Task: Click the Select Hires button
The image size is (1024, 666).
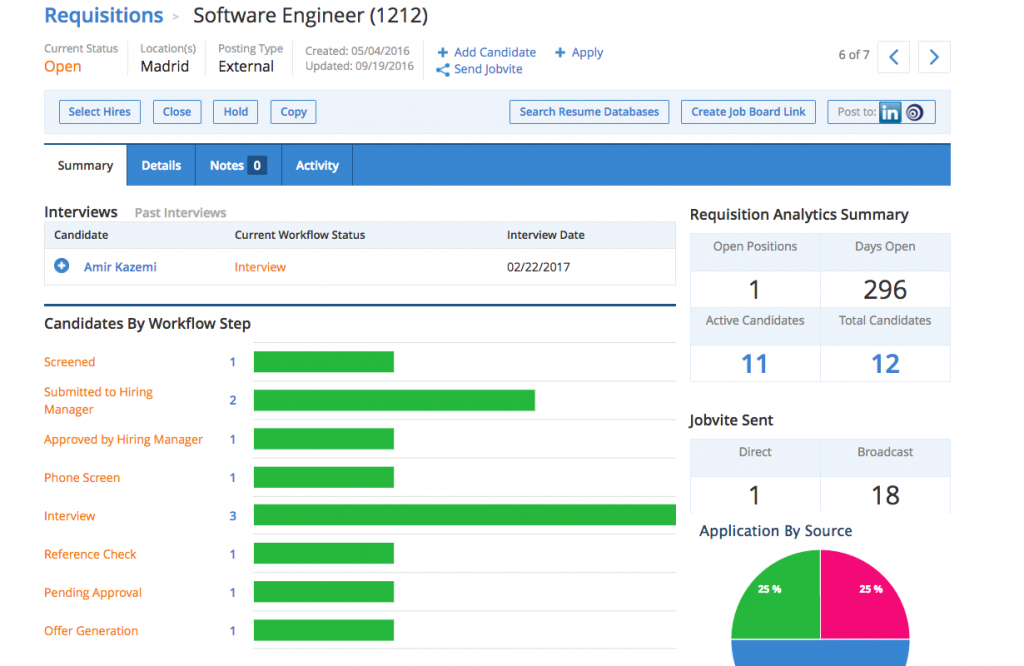Action: [x=99, y=112]
